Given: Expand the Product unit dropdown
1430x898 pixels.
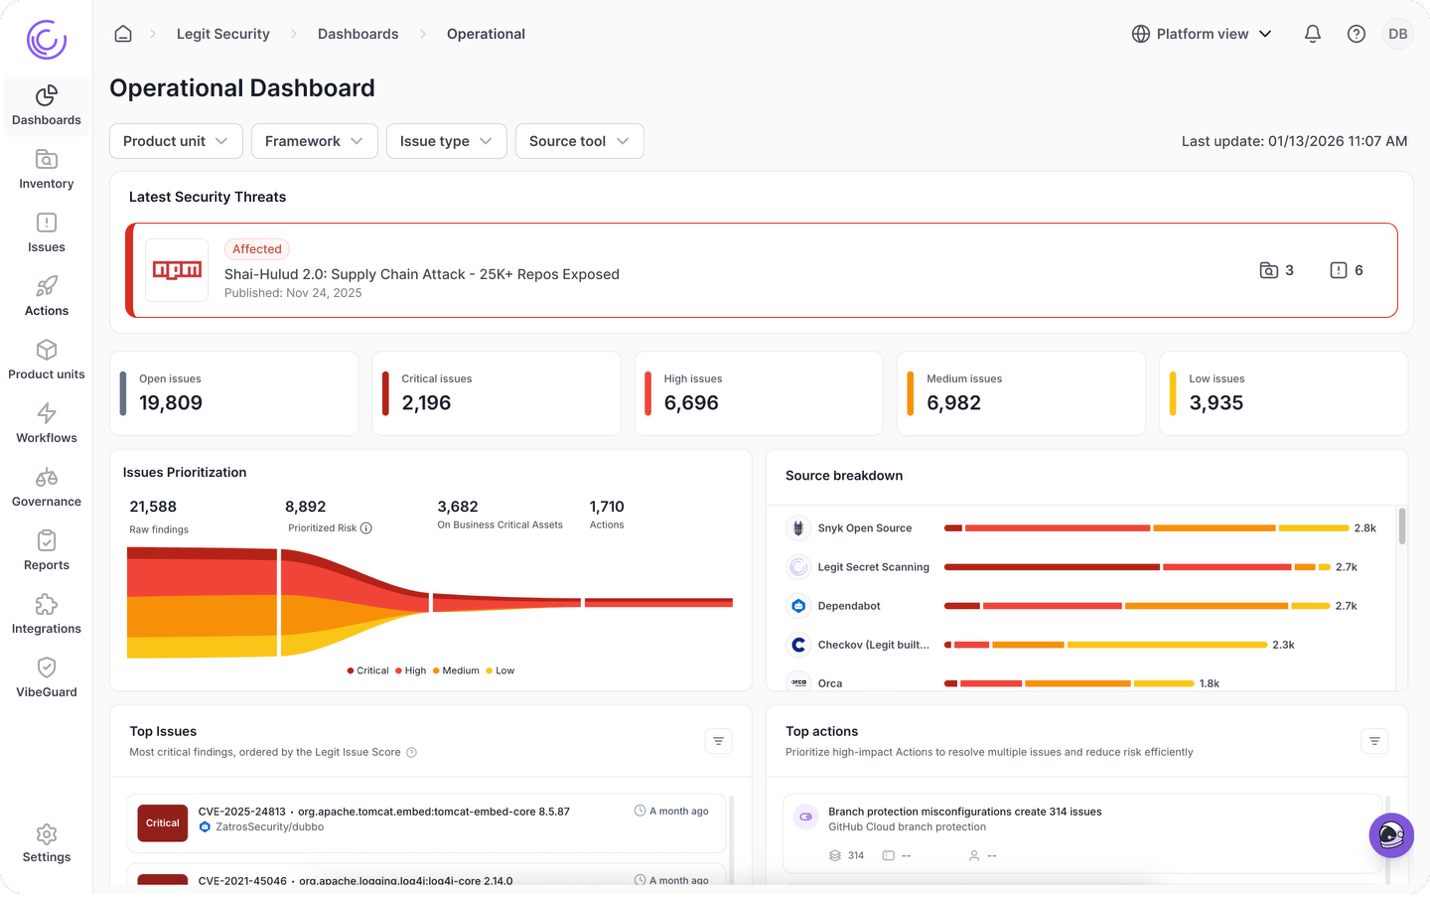Looking at the screenshot, I should pos(175,141).
